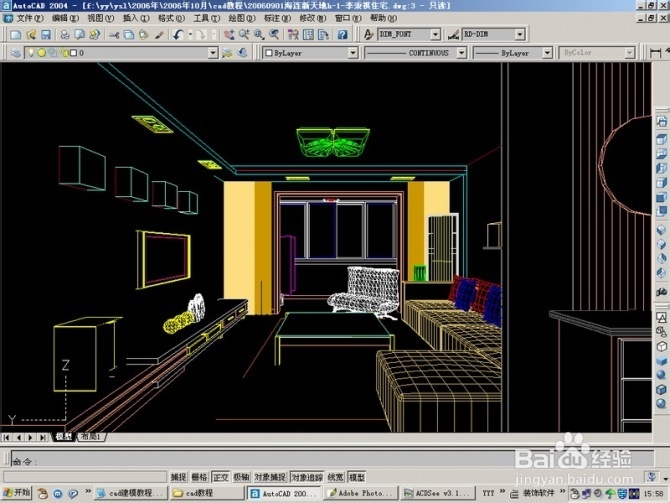670x503 pixels.
Task: Switch to the 布局1 layout tab
Action: (91, 437)
